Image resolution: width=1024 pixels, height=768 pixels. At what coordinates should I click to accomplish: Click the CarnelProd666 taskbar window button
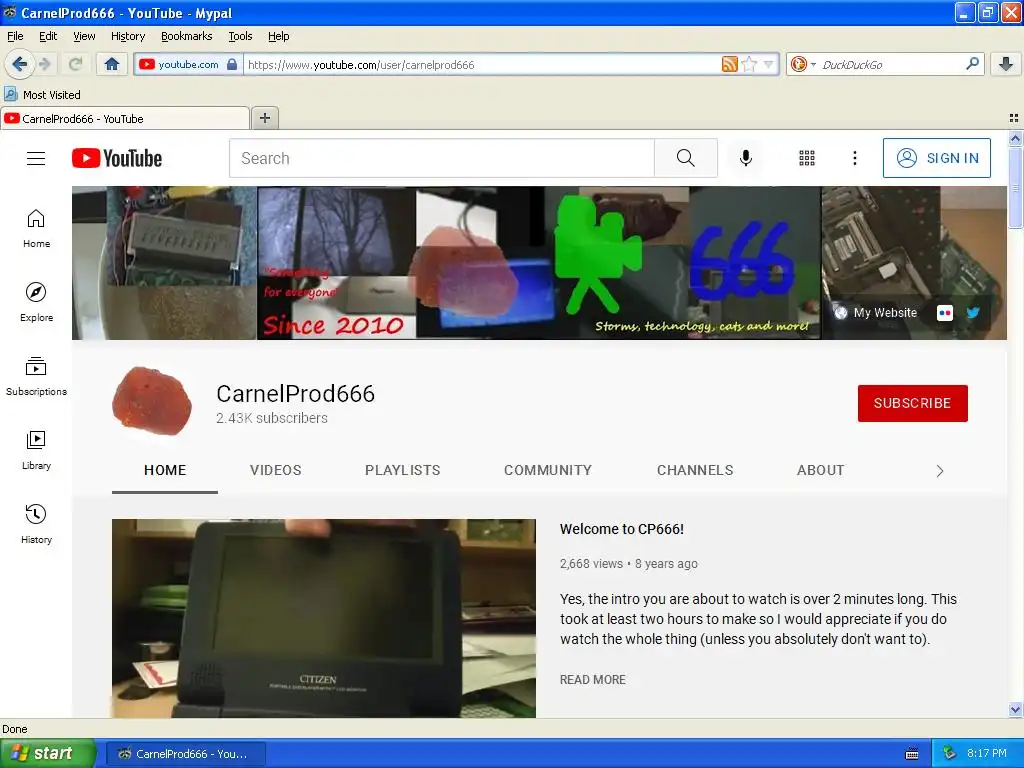185,754
